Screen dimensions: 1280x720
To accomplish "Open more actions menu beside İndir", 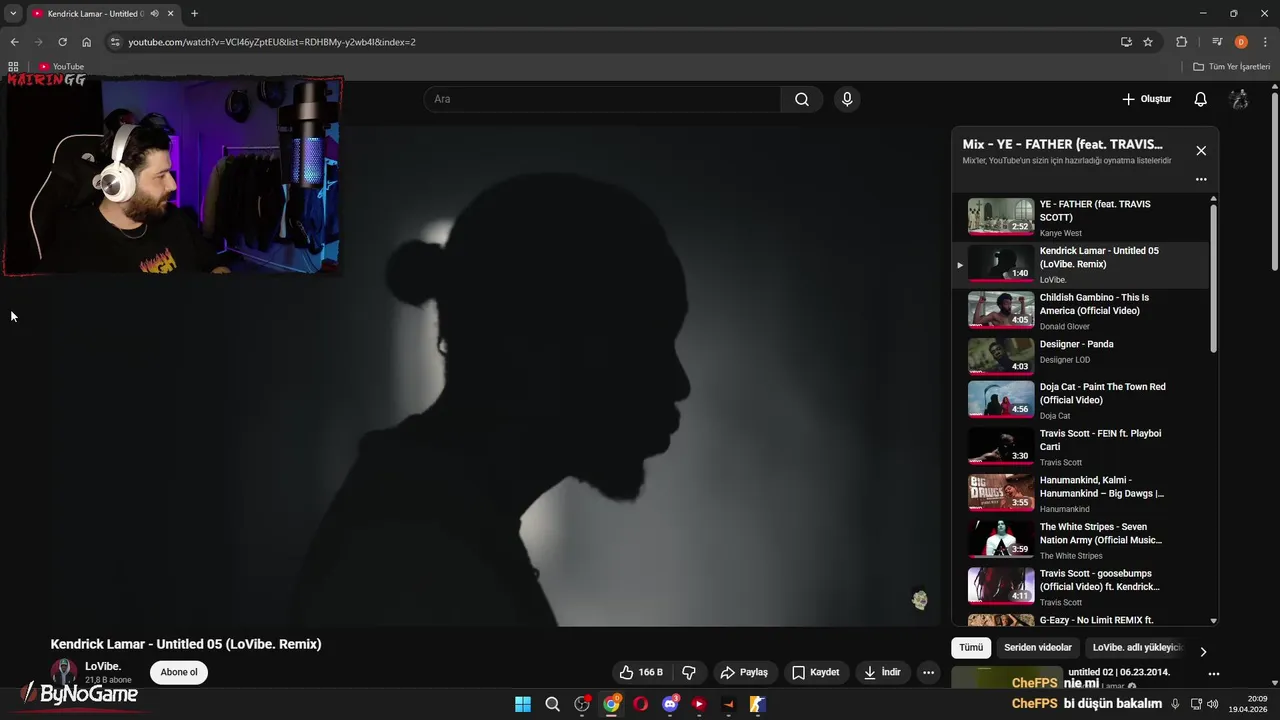I will (928, 672).
